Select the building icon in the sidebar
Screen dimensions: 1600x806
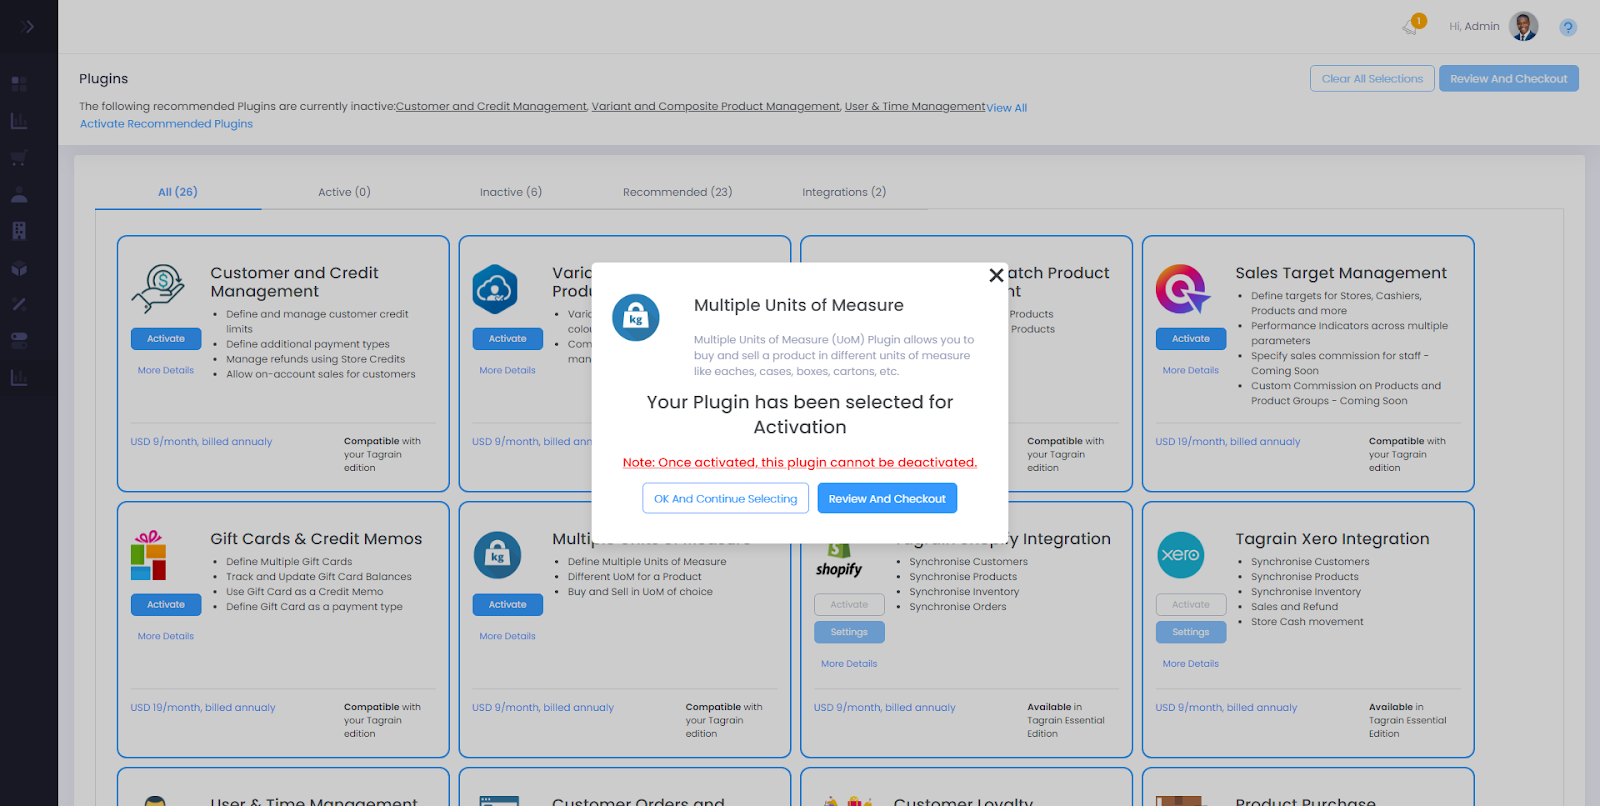tap(19, 231)
